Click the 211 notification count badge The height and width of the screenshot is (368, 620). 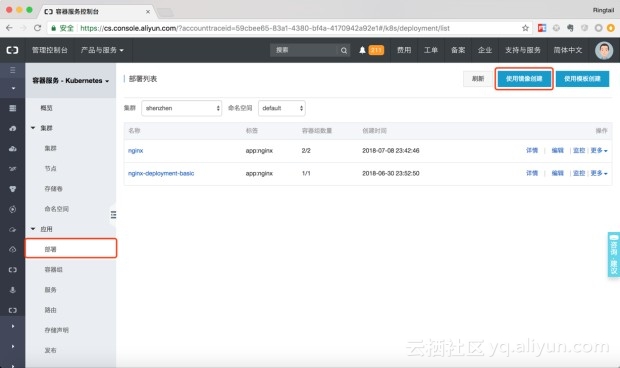[x=376, y=50]
